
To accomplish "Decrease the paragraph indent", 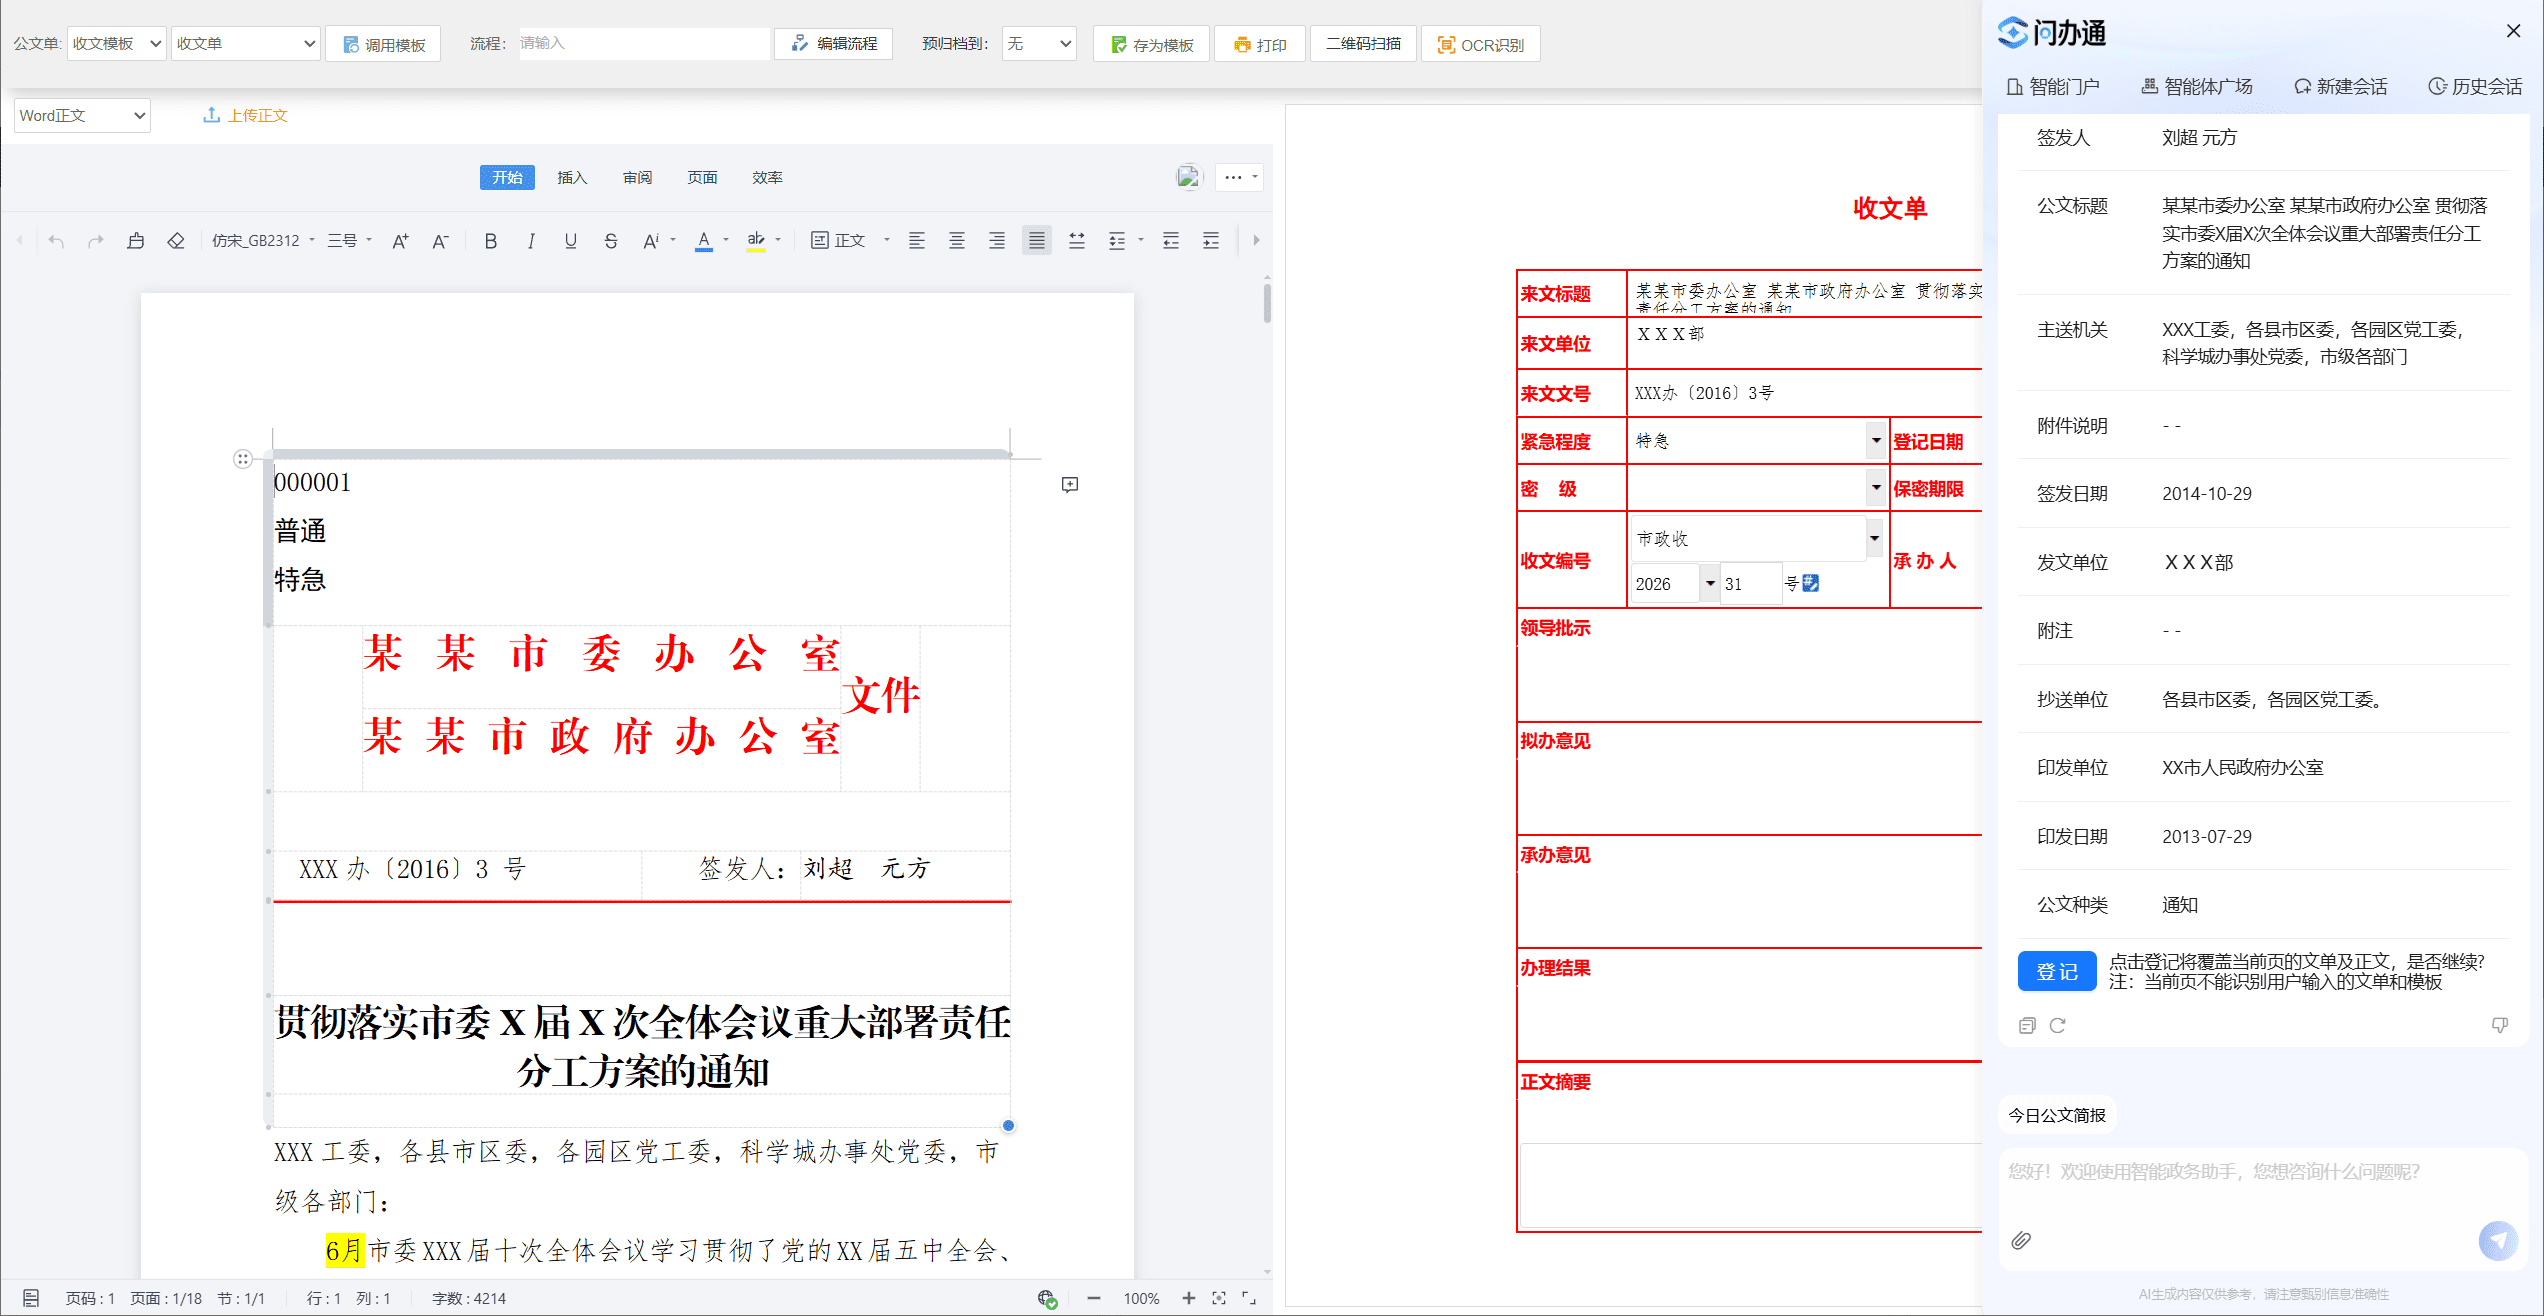I will (x=1171, y=241).
